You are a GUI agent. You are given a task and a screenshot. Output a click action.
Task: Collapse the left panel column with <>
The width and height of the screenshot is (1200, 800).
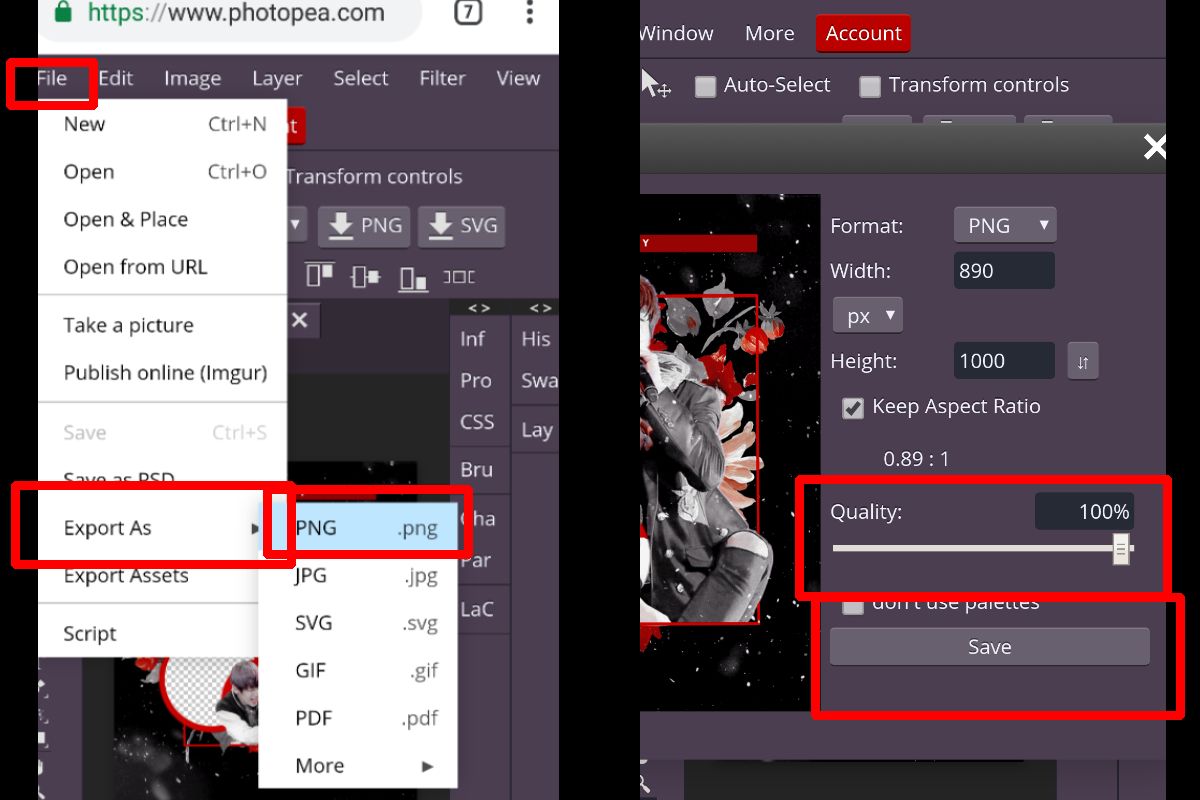coord(479,307)
